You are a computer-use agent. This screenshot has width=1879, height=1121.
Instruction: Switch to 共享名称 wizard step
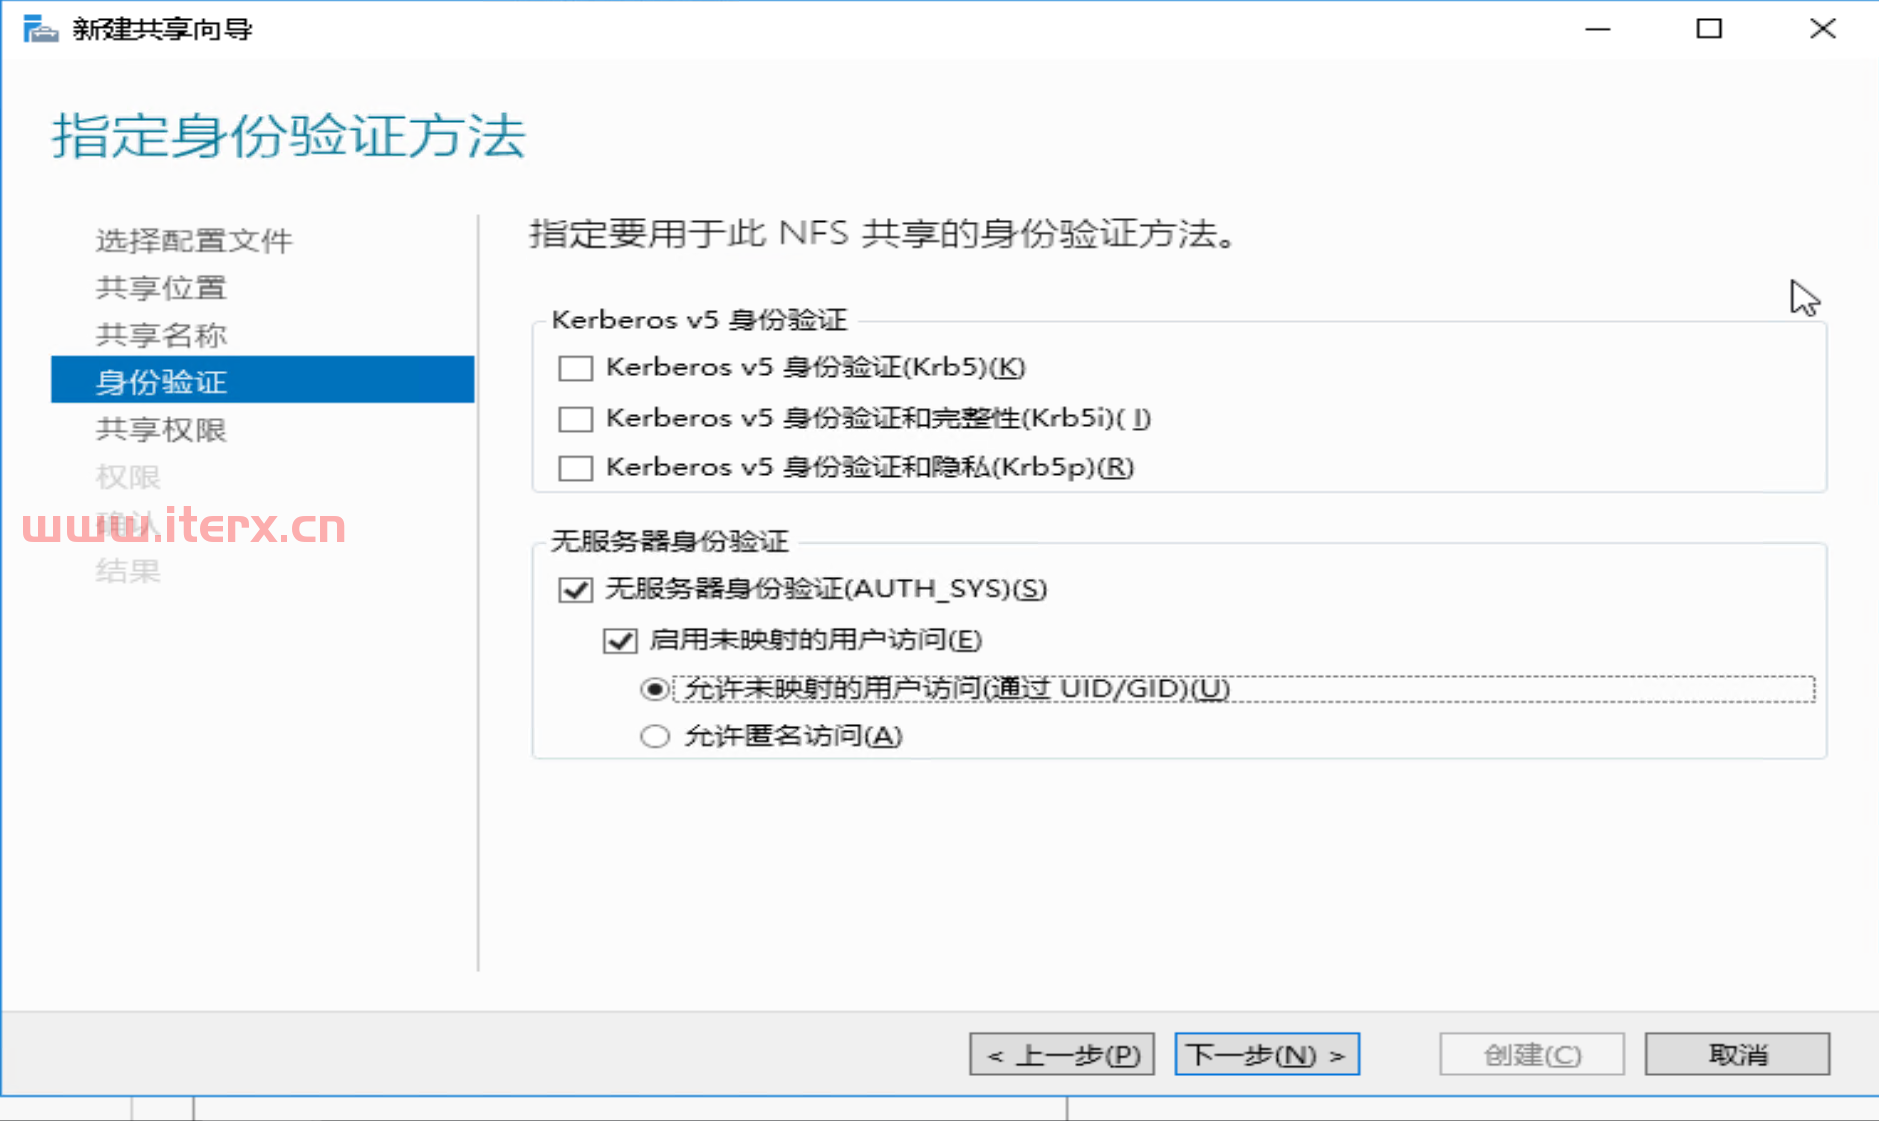tap(161, 334)
